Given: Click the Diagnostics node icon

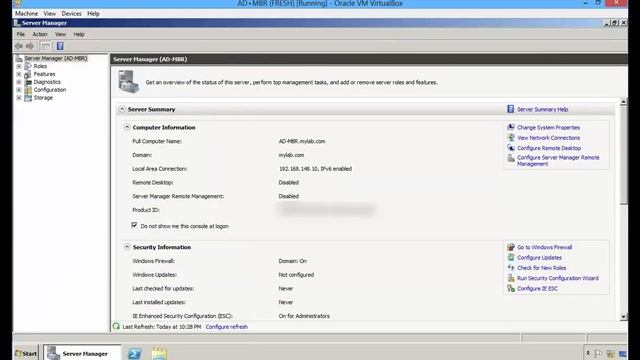Looking at the screenshot, I should pos(28,82).
